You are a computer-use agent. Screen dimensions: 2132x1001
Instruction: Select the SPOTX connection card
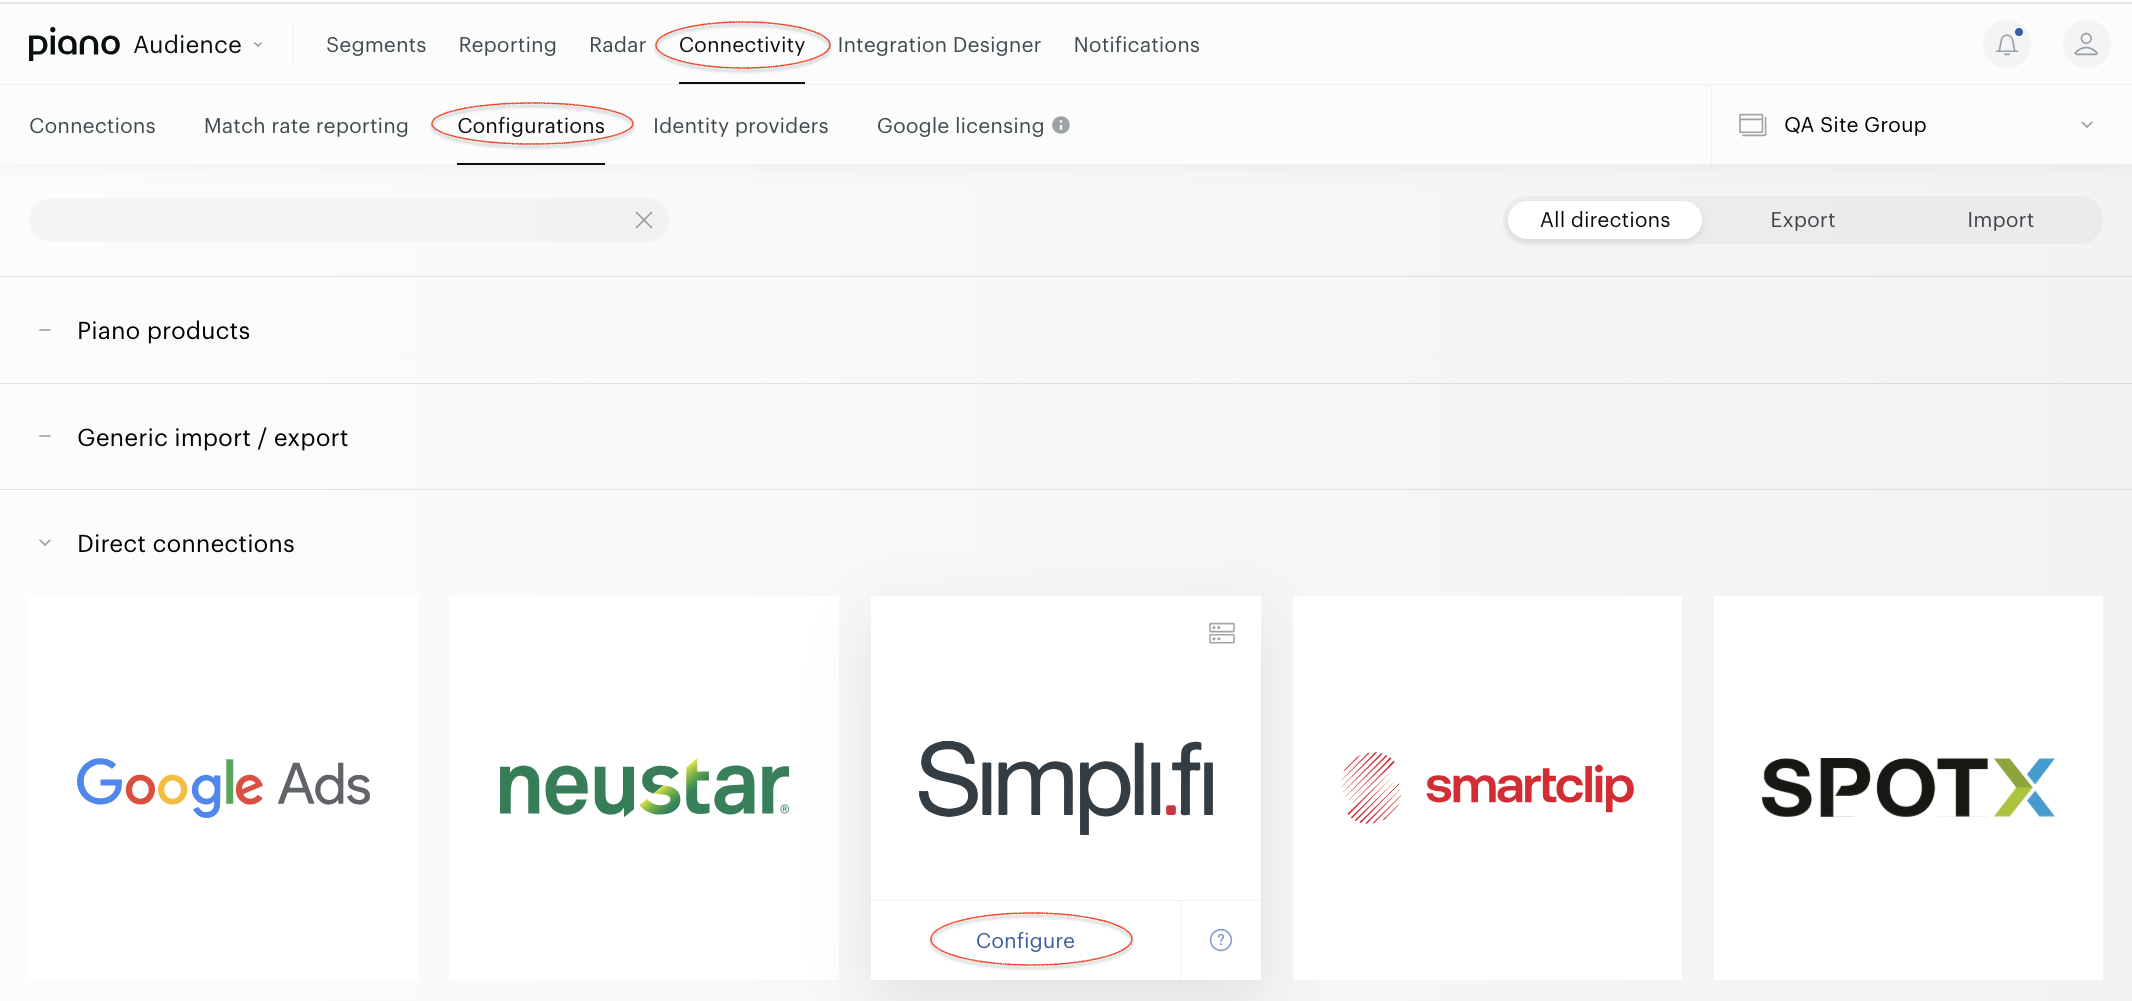(x=1908, y=788)
